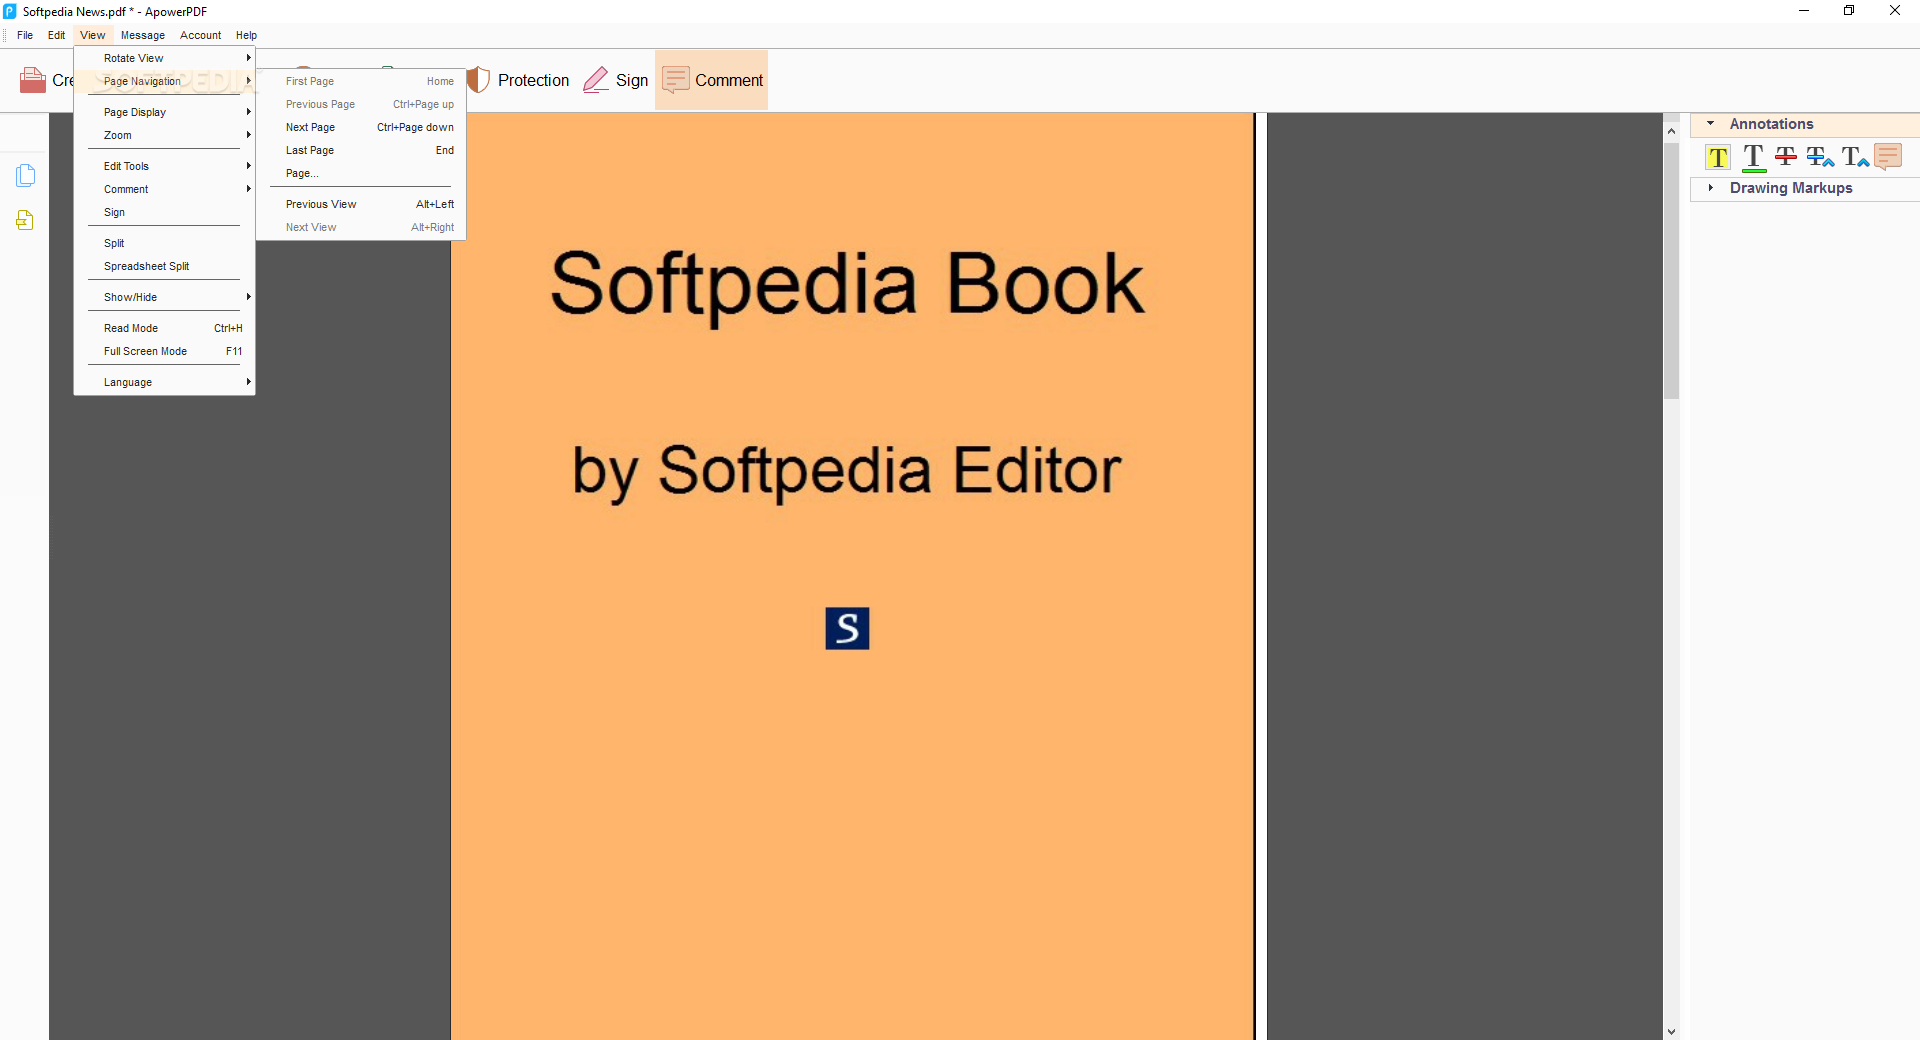The width and height of the screenshot is (1920, 1040).
Task: Enter Full Screen Mode
Action: coord(165,351)
